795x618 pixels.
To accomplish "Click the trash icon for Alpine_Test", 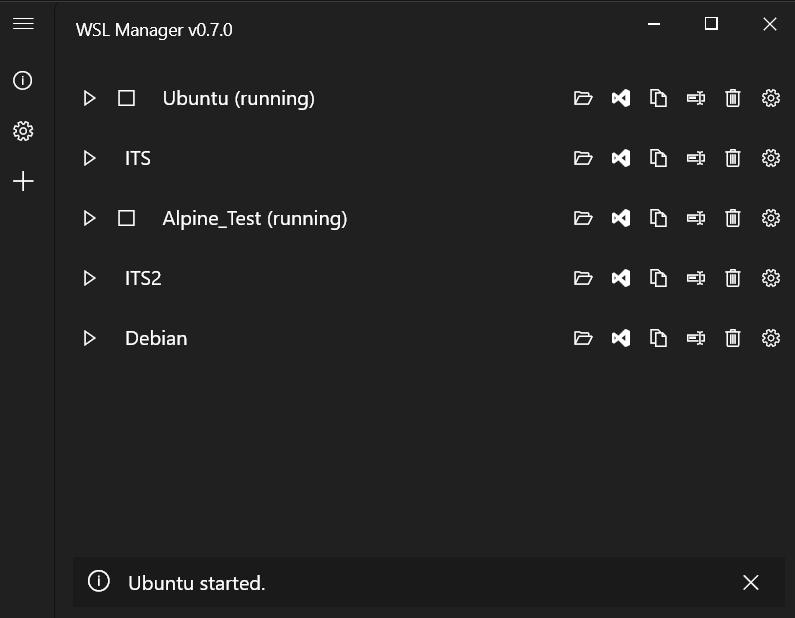I will pos(733,218).
